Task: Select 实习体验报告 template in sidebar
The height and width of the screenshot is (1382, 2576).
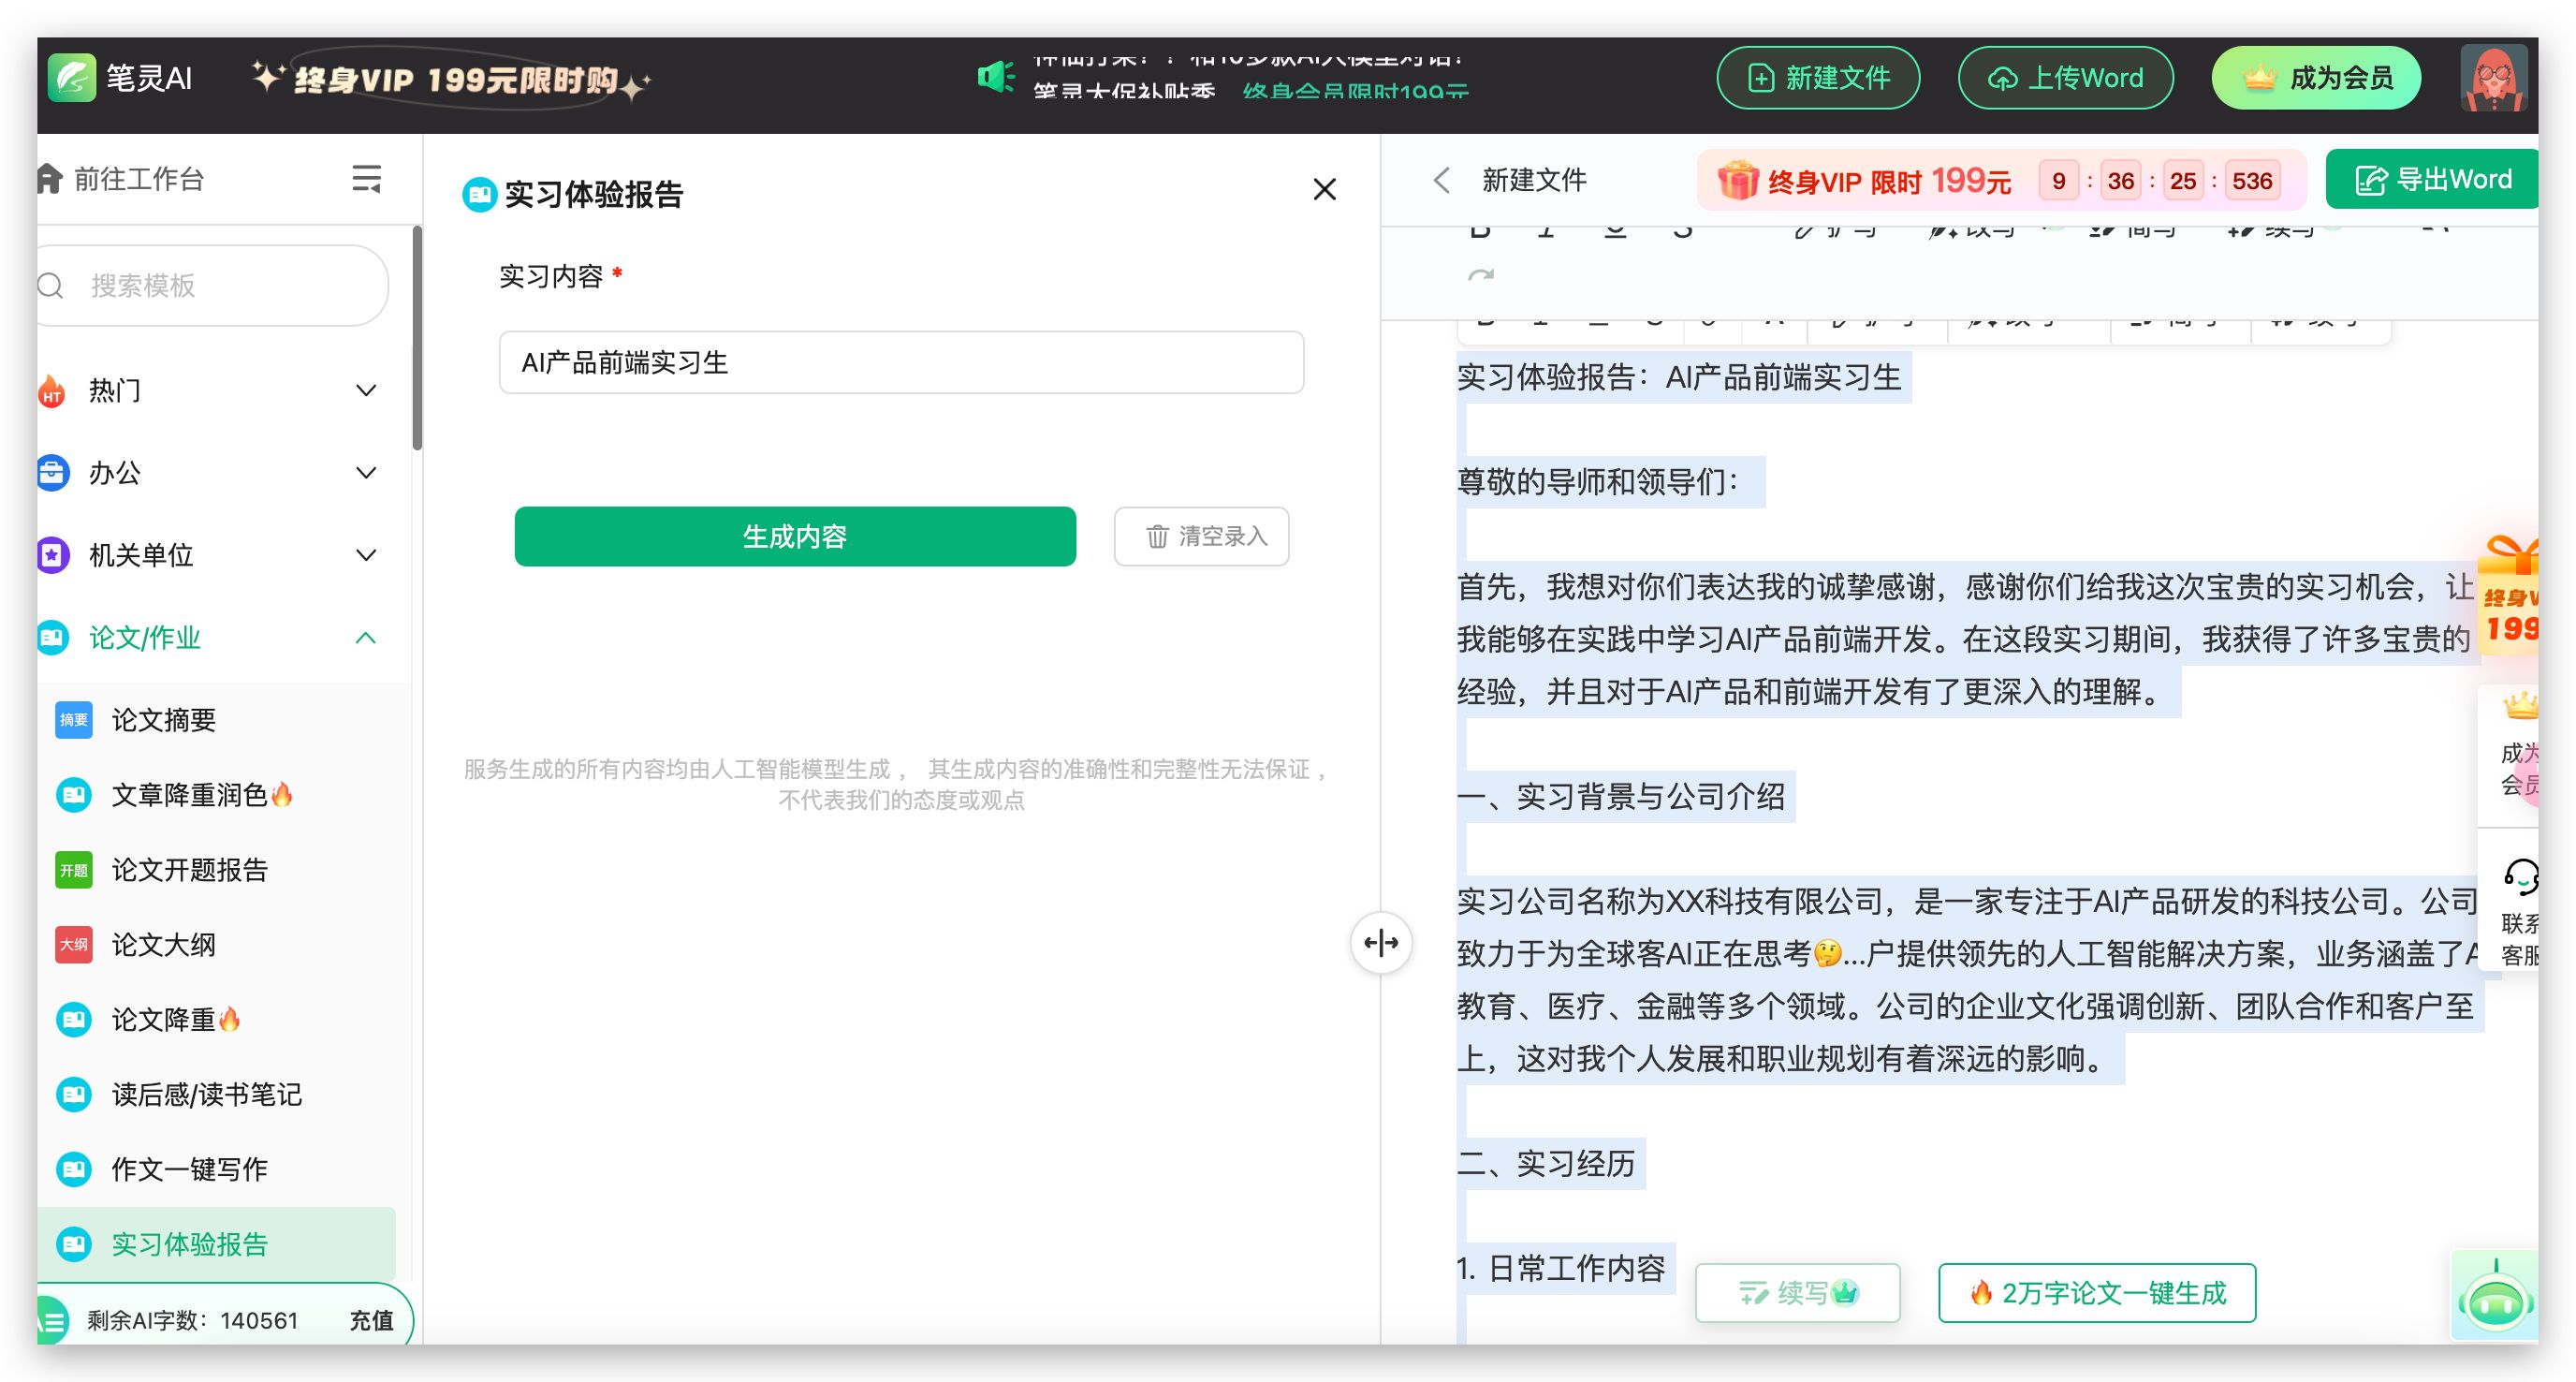Action: point(218,1245)
